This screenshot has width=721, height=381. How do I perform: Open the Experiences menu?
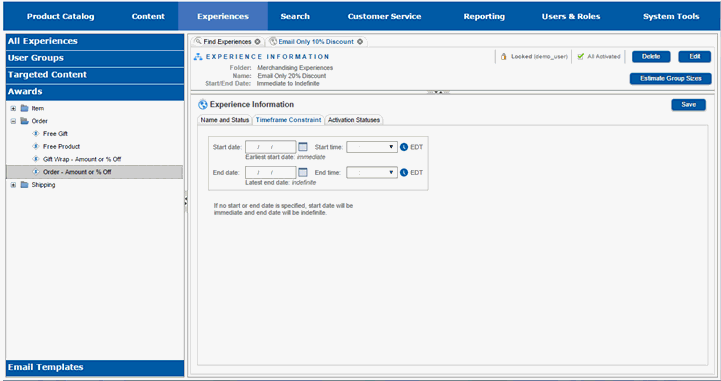[x=223, y=17]
